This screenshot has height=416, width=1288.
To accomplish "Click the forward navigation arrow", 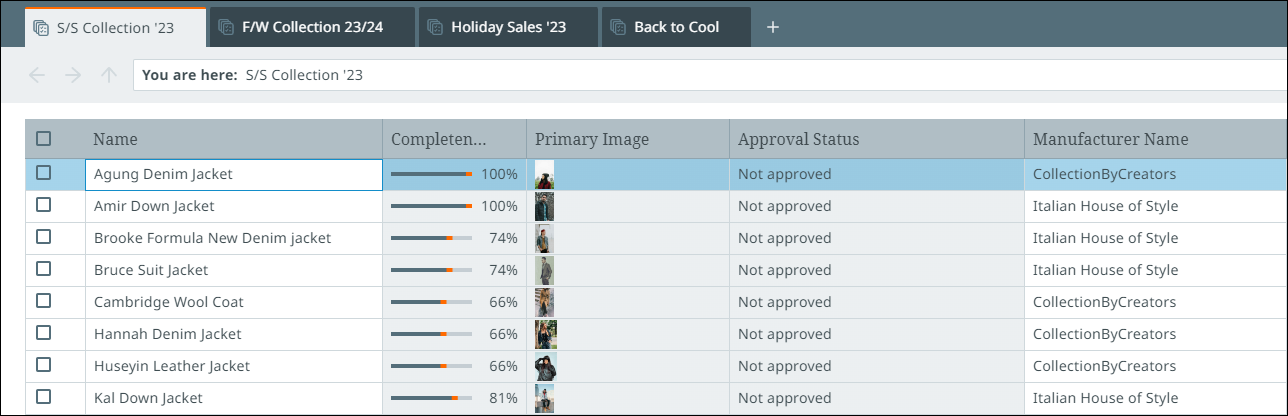I will coord(73,75).
